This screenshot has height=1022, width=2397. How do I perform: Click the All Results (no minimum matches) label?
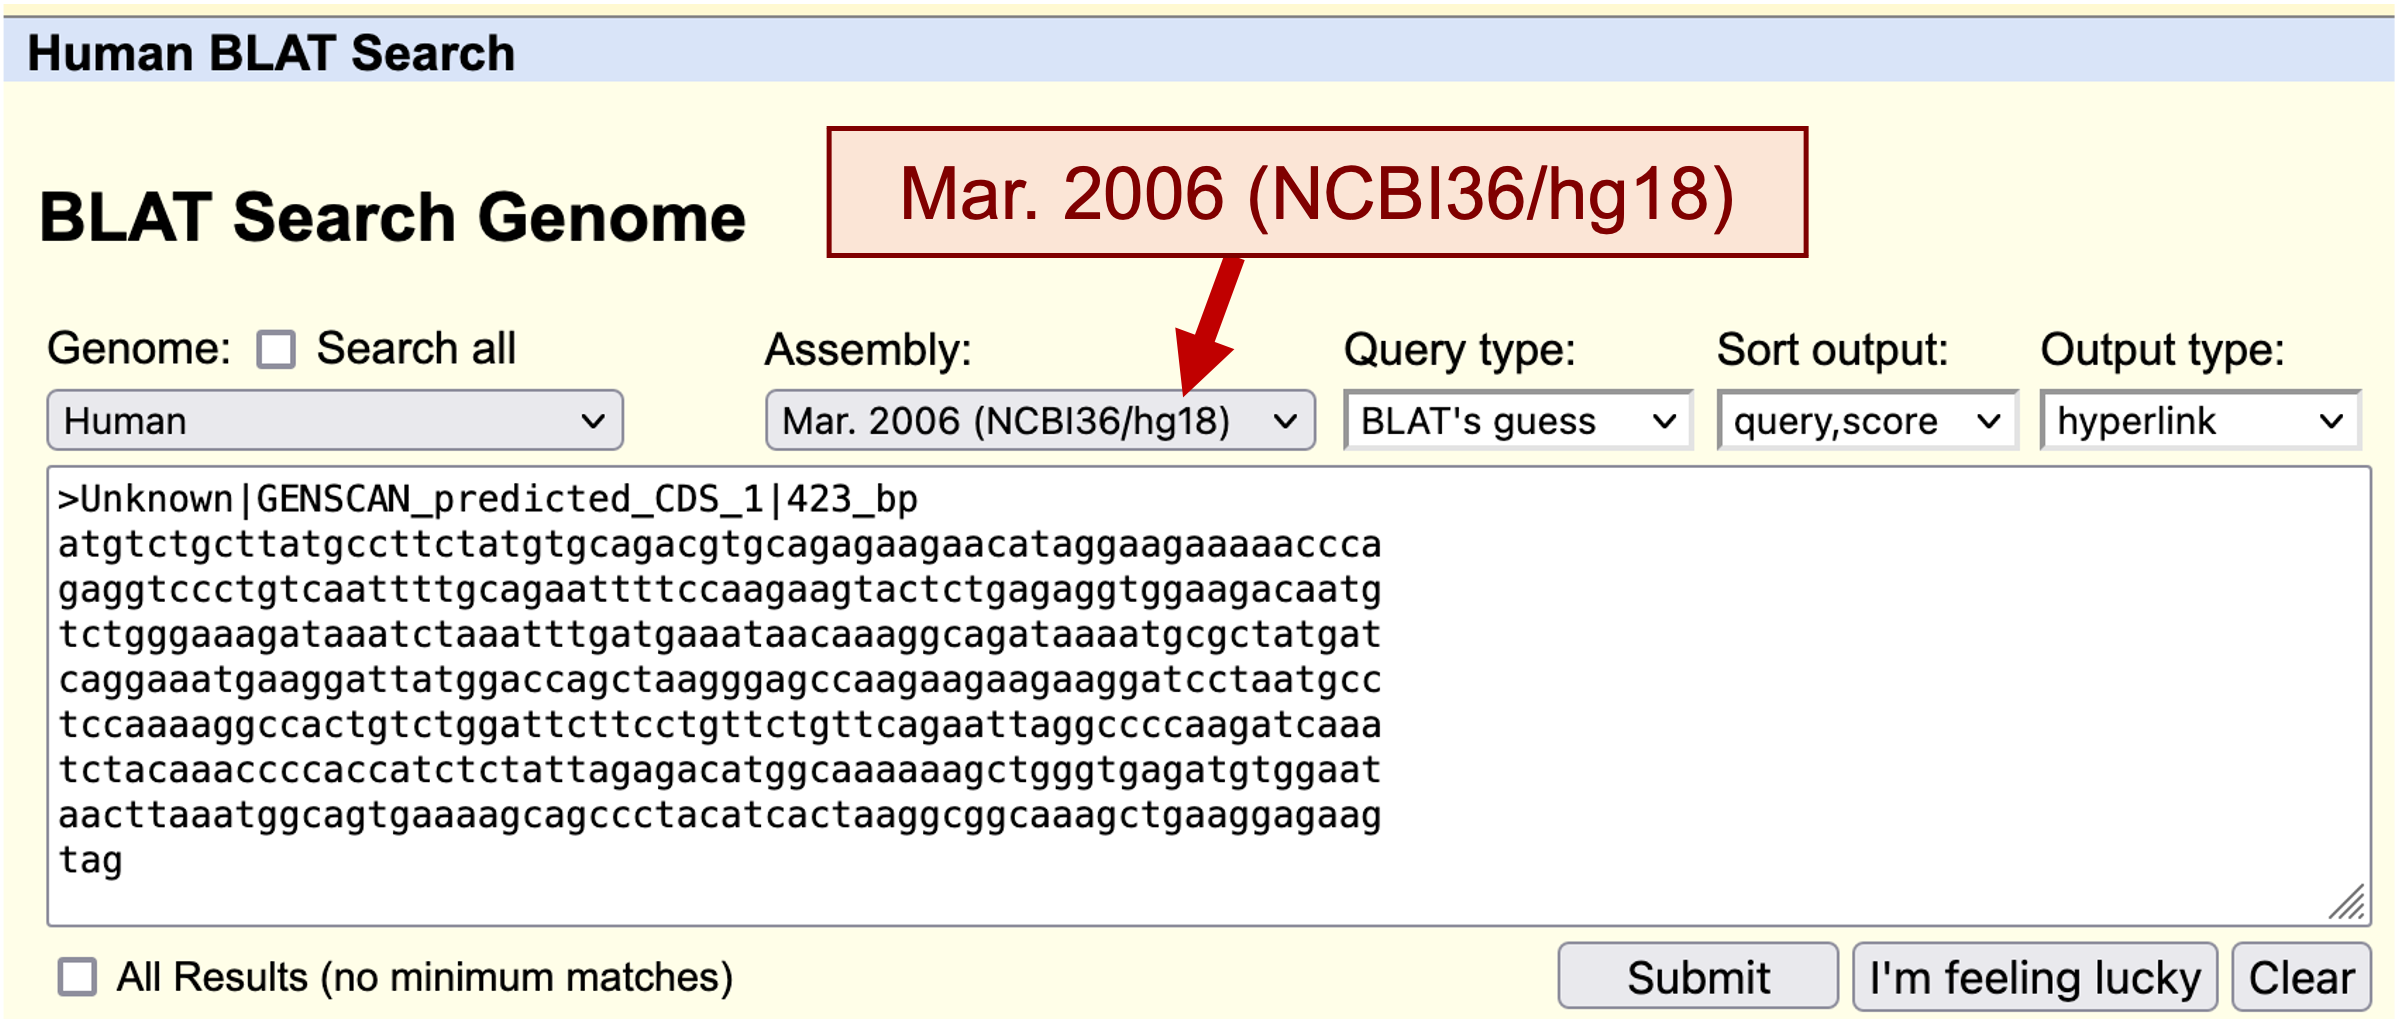click(x=425, y=977)
